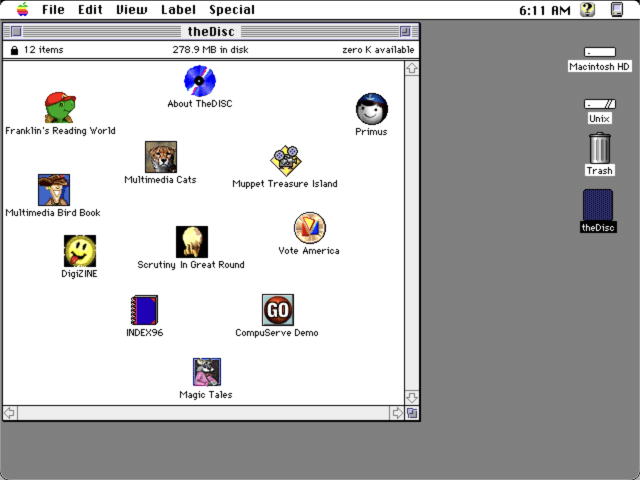
Task: Click the Vote America icon
Action: [x=310, y=228]
